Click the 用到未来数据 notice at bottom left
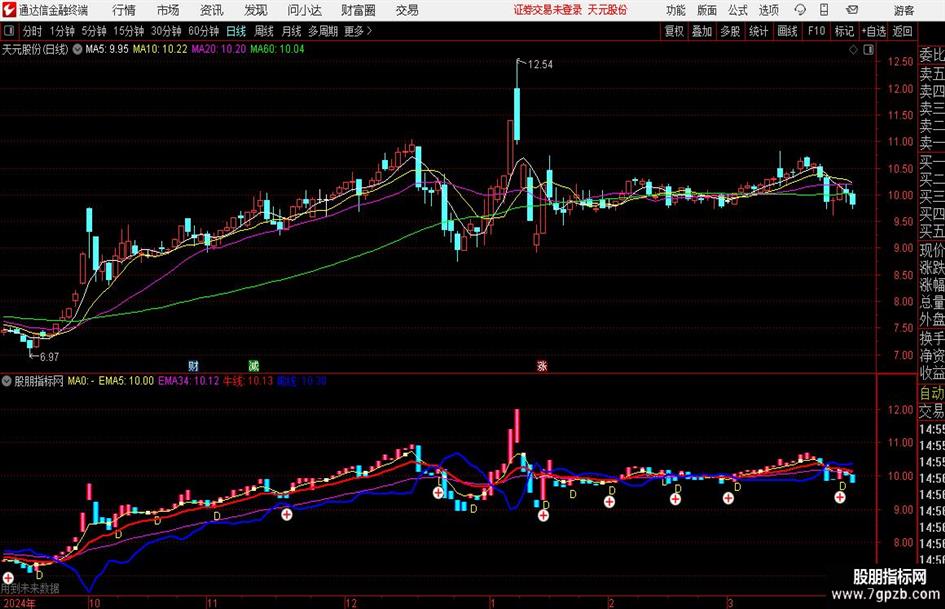945x609 pixels. pyautogui.click(x=30, y=588)
